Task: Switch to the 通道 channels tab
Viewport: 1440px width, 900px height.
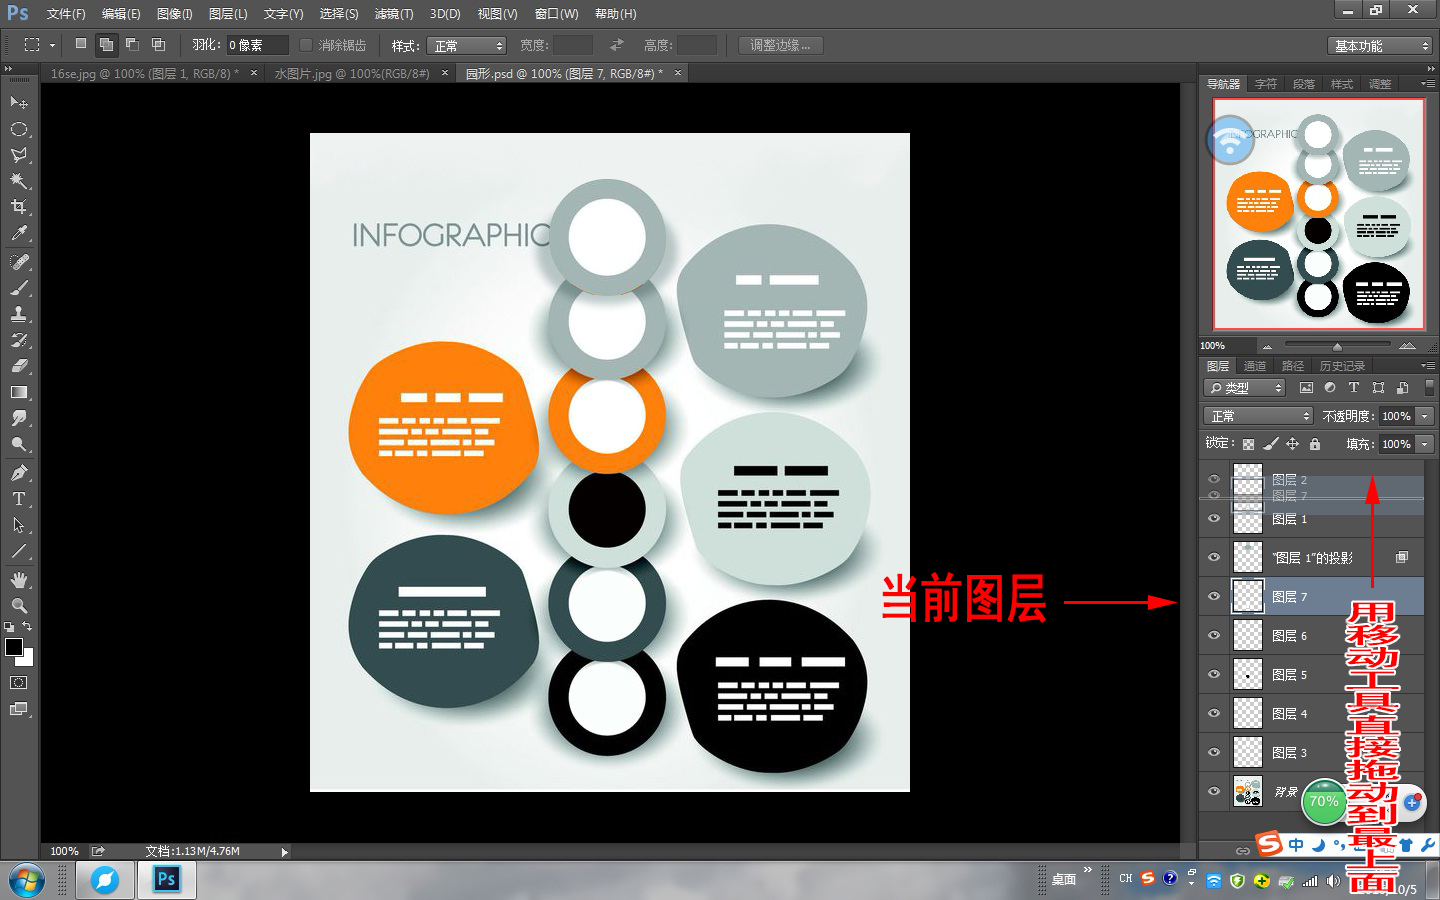Action: [1255, 366]
